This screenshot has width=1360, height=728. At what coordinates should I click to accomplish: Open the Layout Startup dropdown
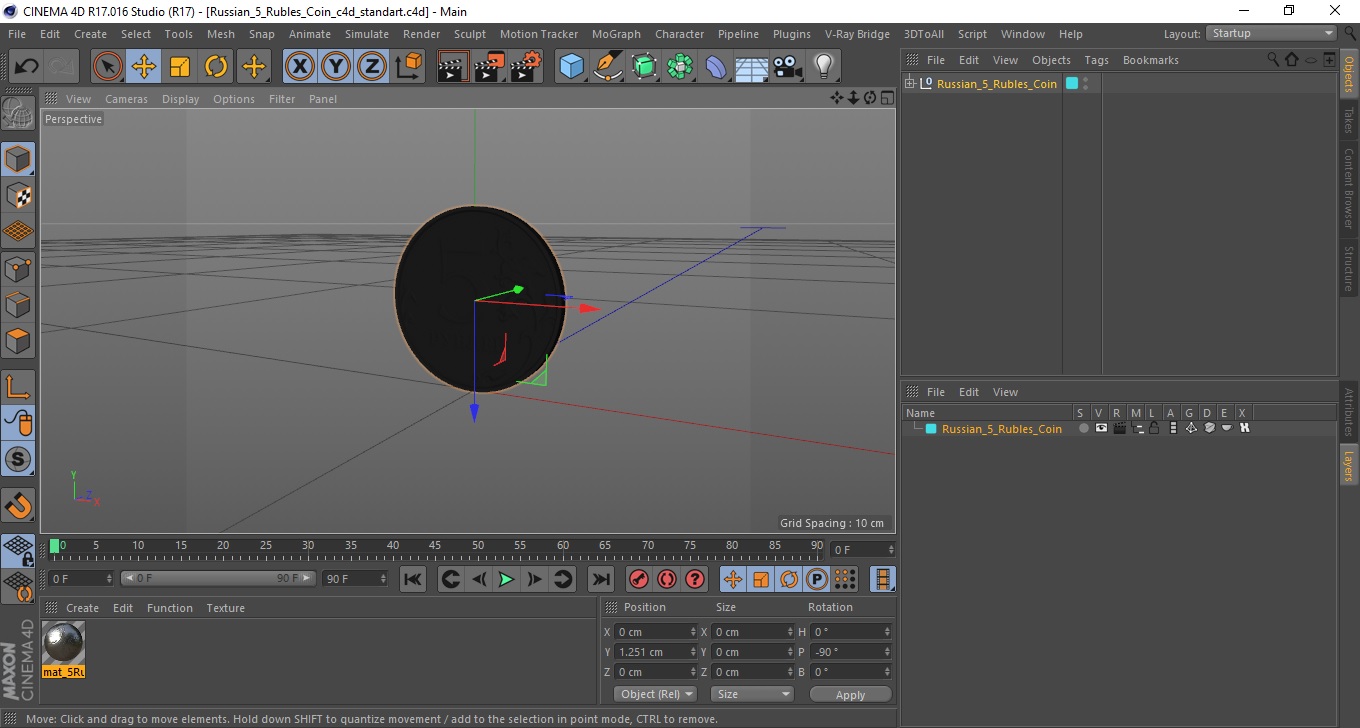click(1272, 33)
